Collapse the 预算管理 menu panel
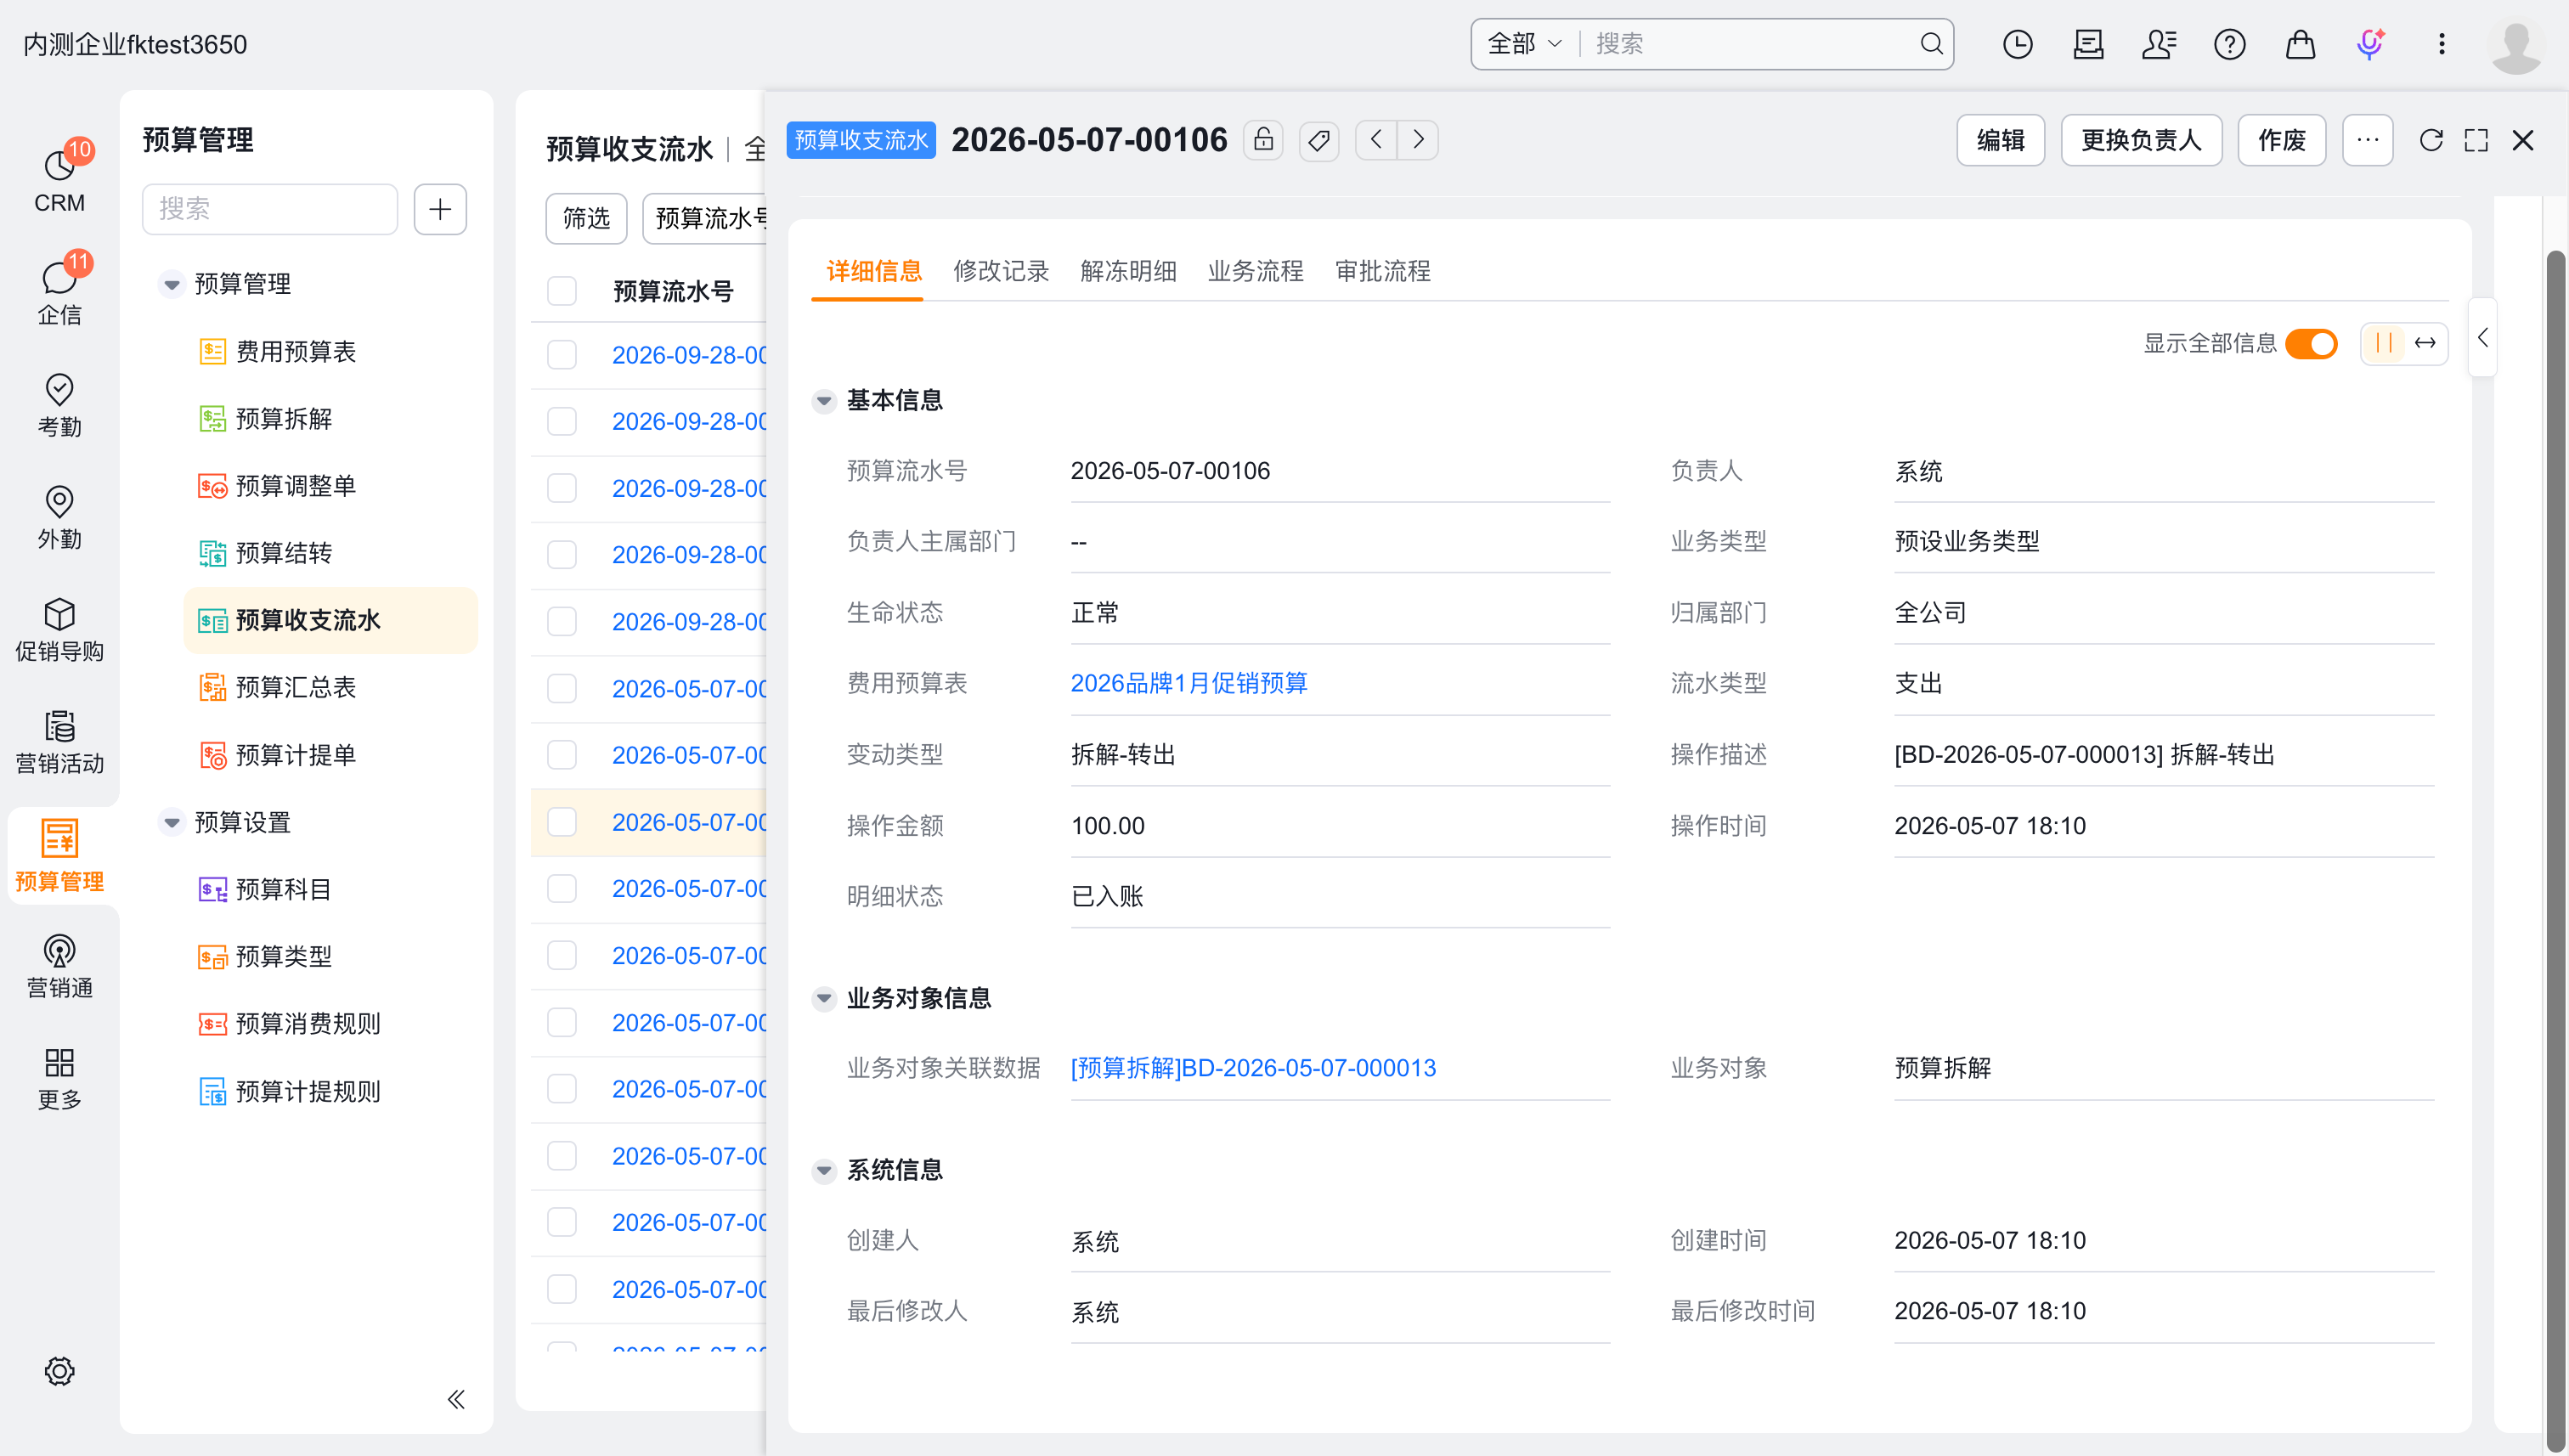 pyautogui.click(x=456, y=1399)
